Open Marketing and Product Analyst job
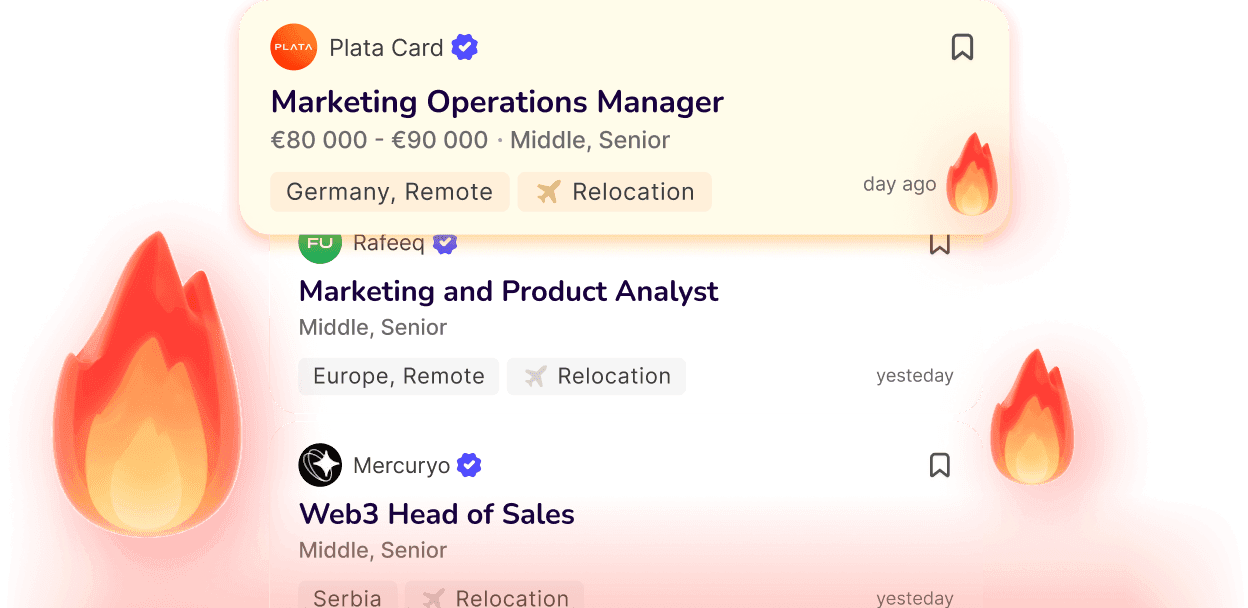1248x608 pixels. [x=508, y=291]
